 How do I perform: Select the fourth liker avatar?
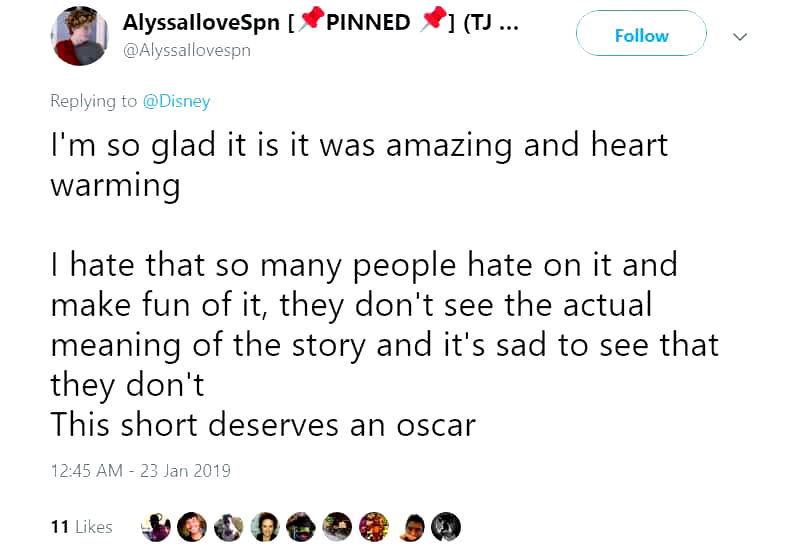tap(266, 526)
